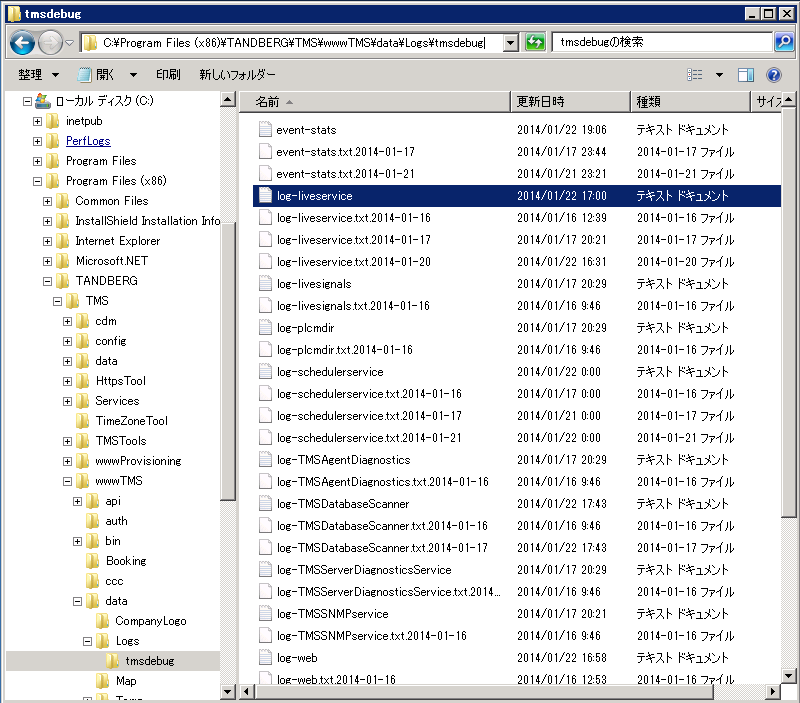The width and height of the screenshot is (800, 703).
Task: Click the magnifier search icon
Action: point(784,42)
